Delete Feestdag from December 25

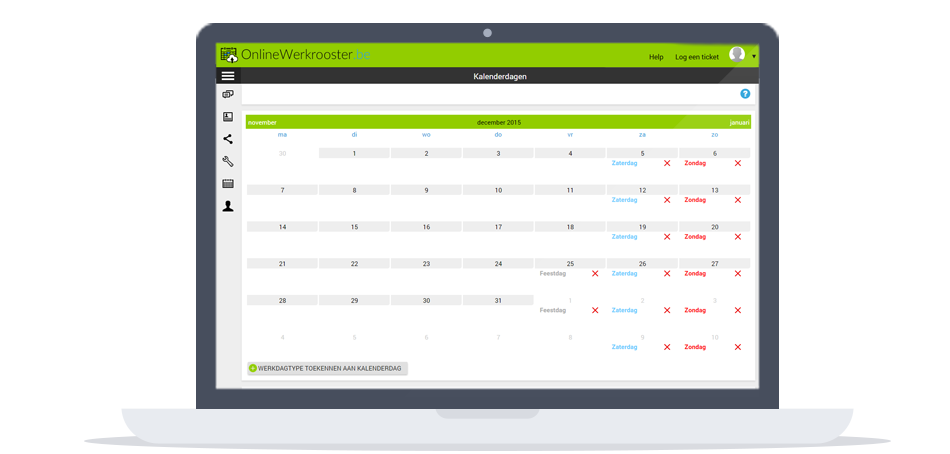[x=595, y=273]
